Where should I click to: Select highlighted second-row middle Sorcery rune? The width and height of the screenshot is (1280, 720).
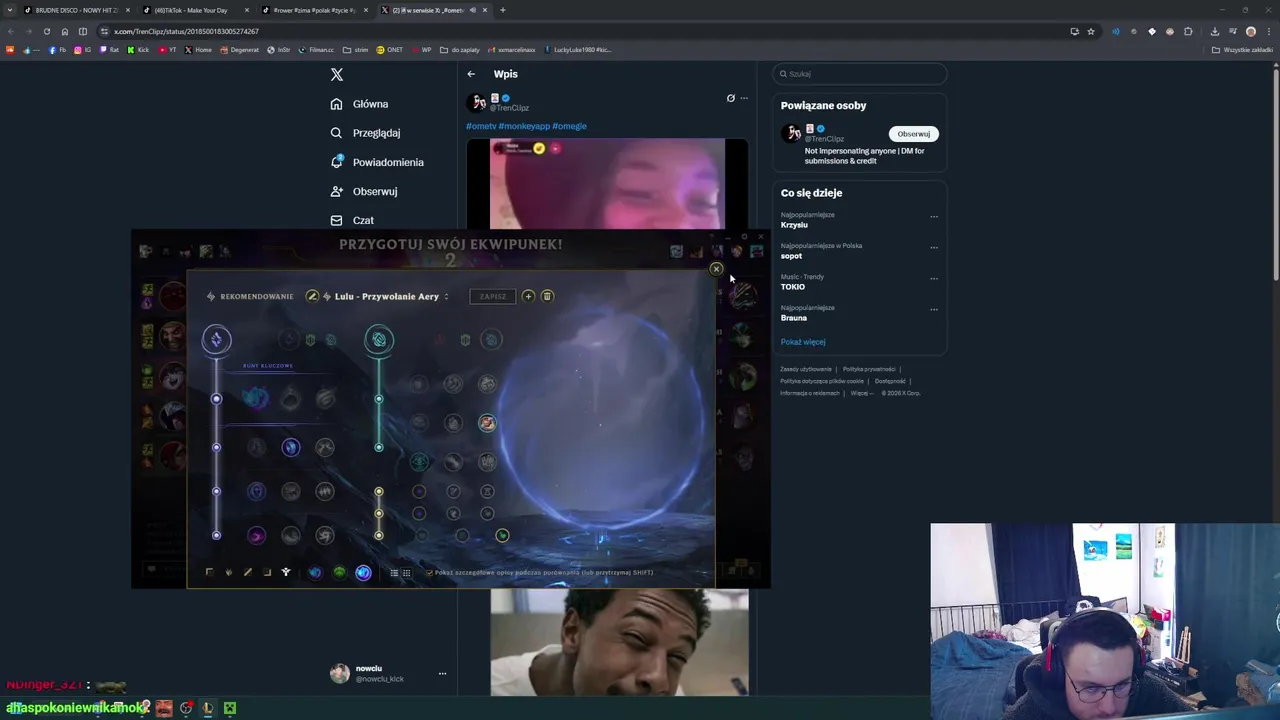click(290, 447)
